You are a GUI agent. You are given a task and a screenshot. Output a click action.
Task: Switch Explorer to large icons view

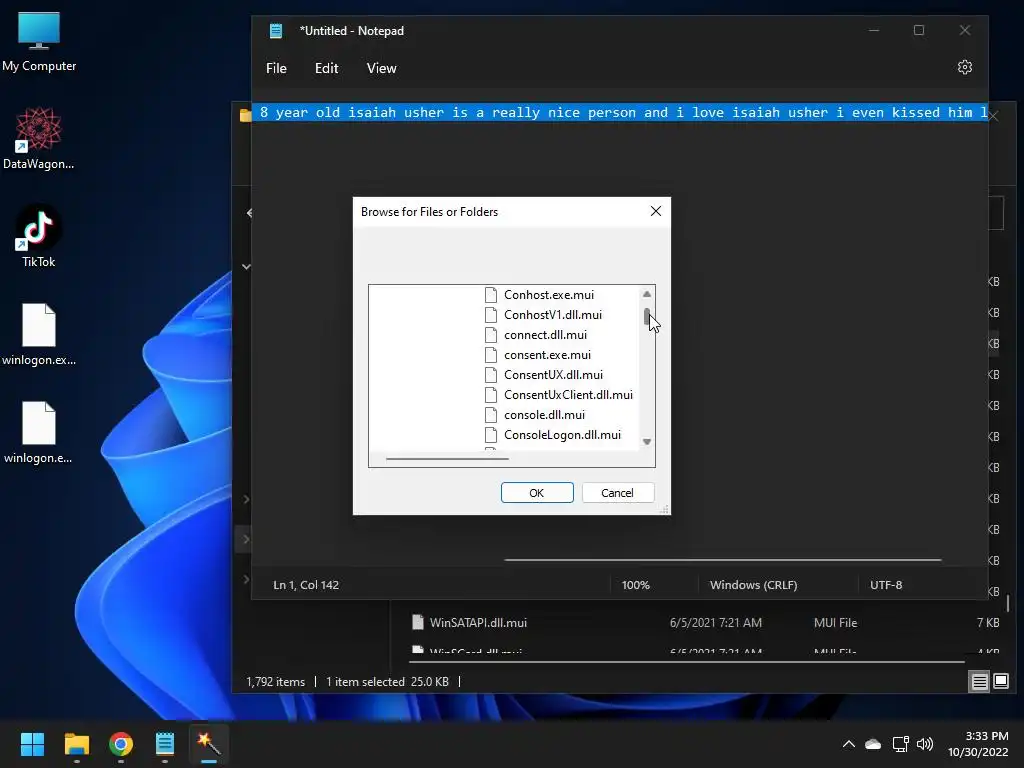[1000, 682]
